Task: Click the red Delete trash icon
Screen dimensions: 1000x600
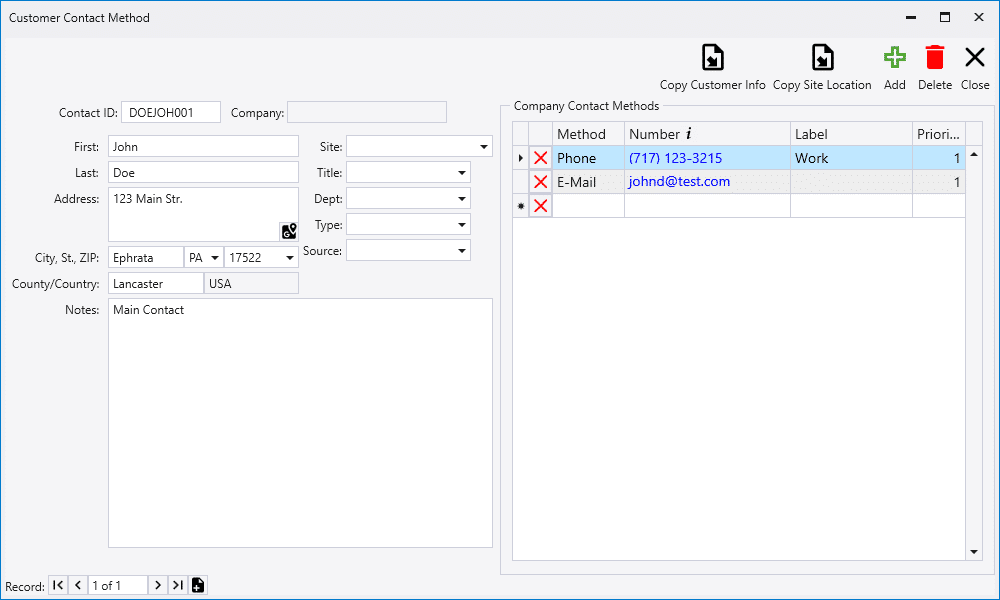Action: pyautogui.click(x=934, y=58)
